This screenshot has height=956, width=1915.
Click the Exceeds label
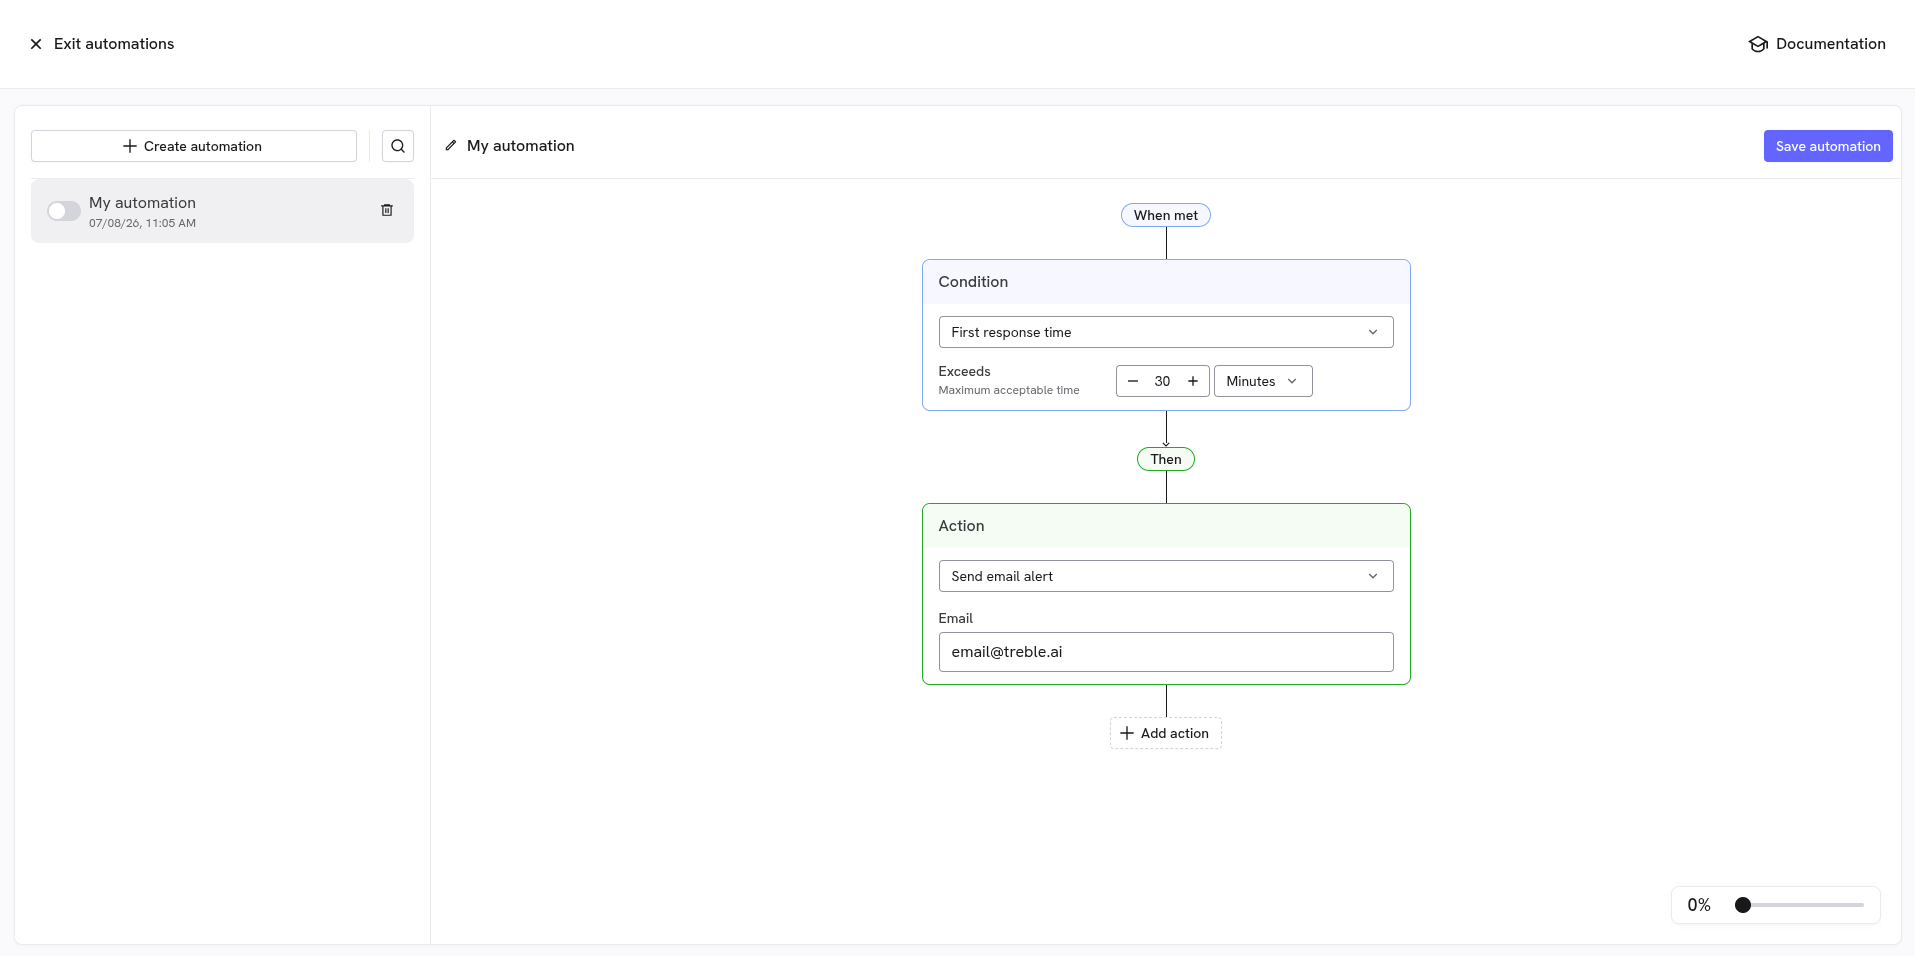[964, 371]
